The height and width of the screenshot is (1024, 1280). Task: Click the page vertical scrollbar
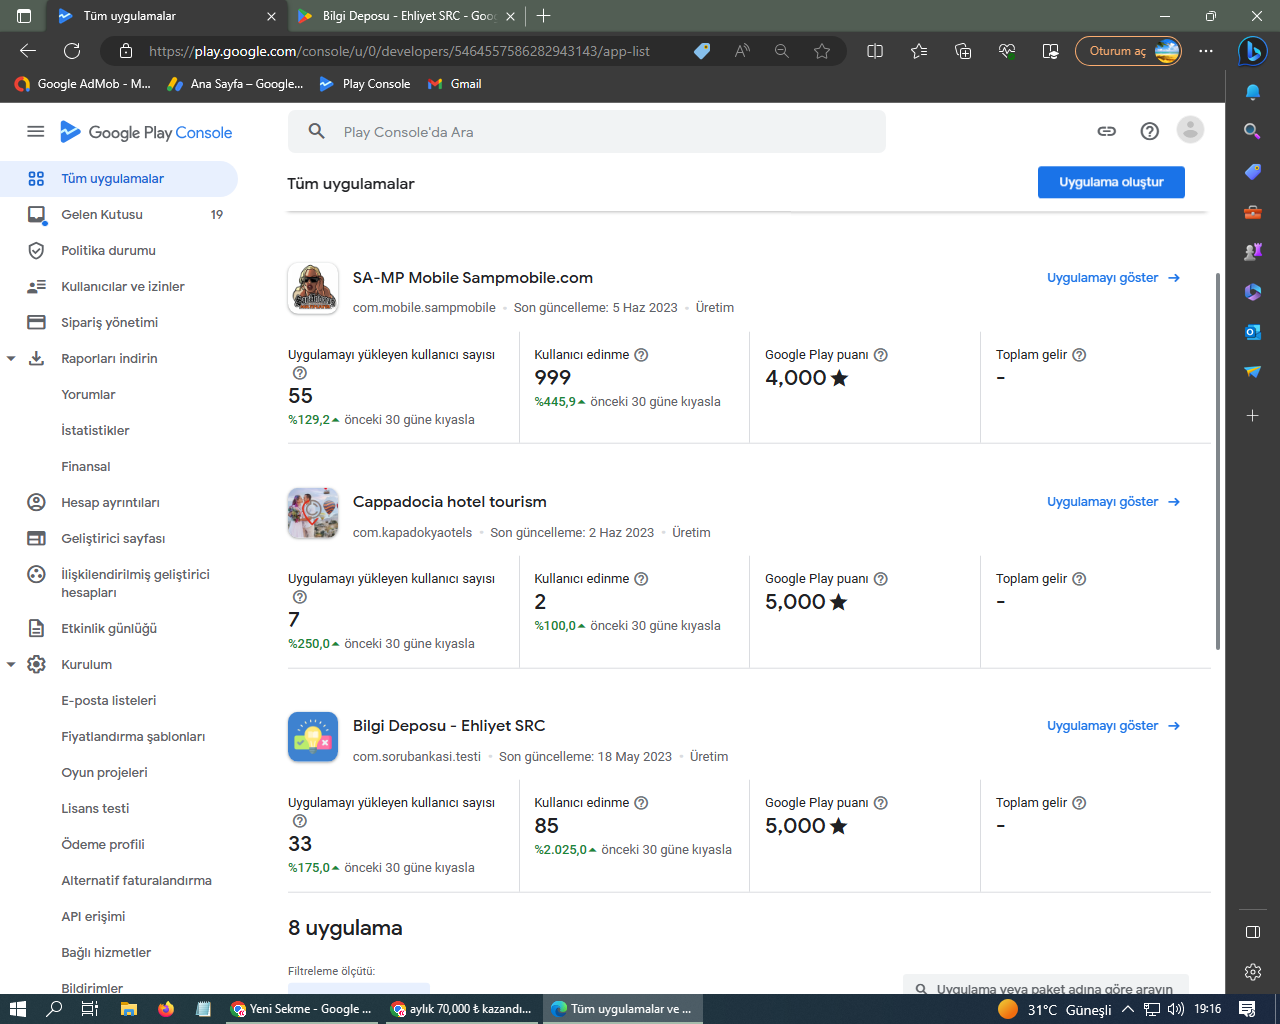tap(1217, 460)
